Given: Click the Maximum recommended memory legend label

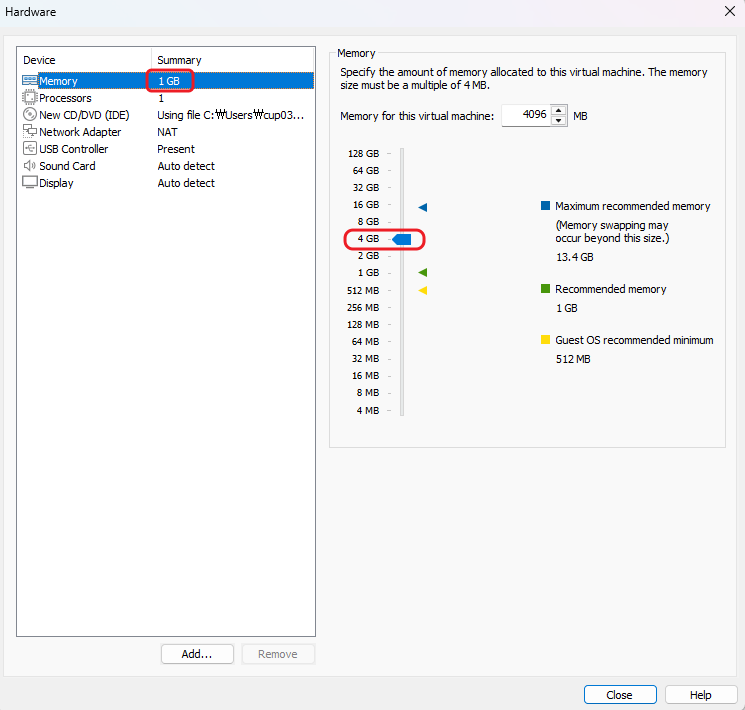Looking at the screenshot, I should (632, 206).
